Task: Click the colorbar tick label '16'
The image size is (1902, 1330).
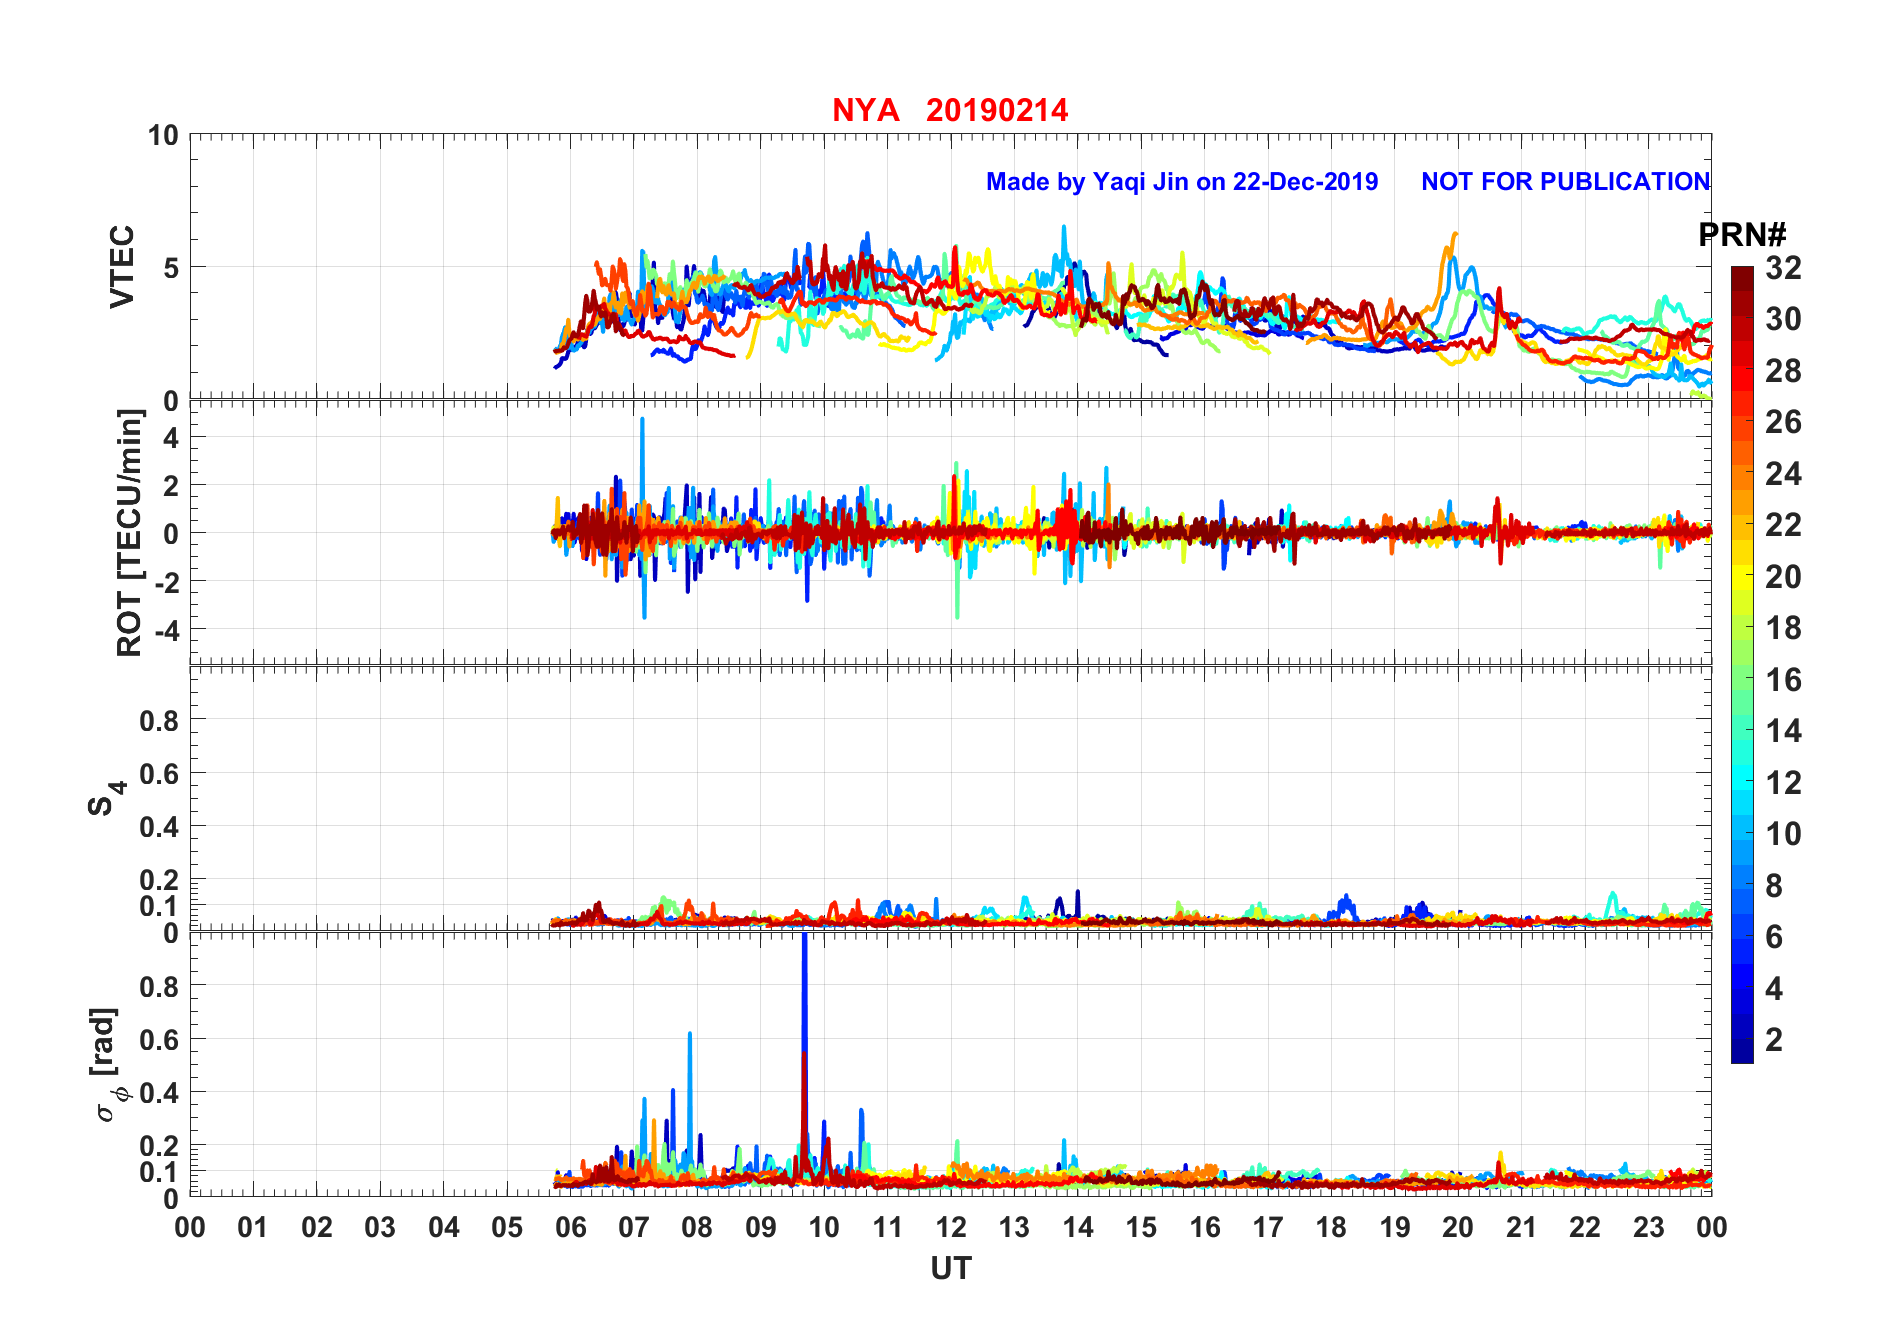Action: tap(1783, 680)
